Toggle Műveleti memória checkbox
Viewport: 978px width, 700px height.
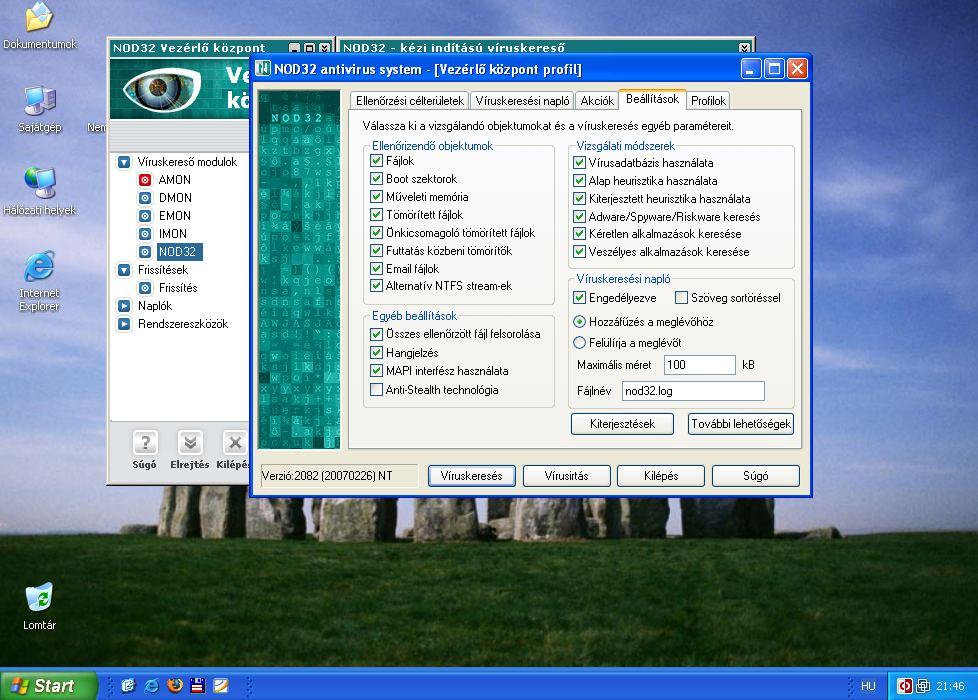click(x=376, y=197)
